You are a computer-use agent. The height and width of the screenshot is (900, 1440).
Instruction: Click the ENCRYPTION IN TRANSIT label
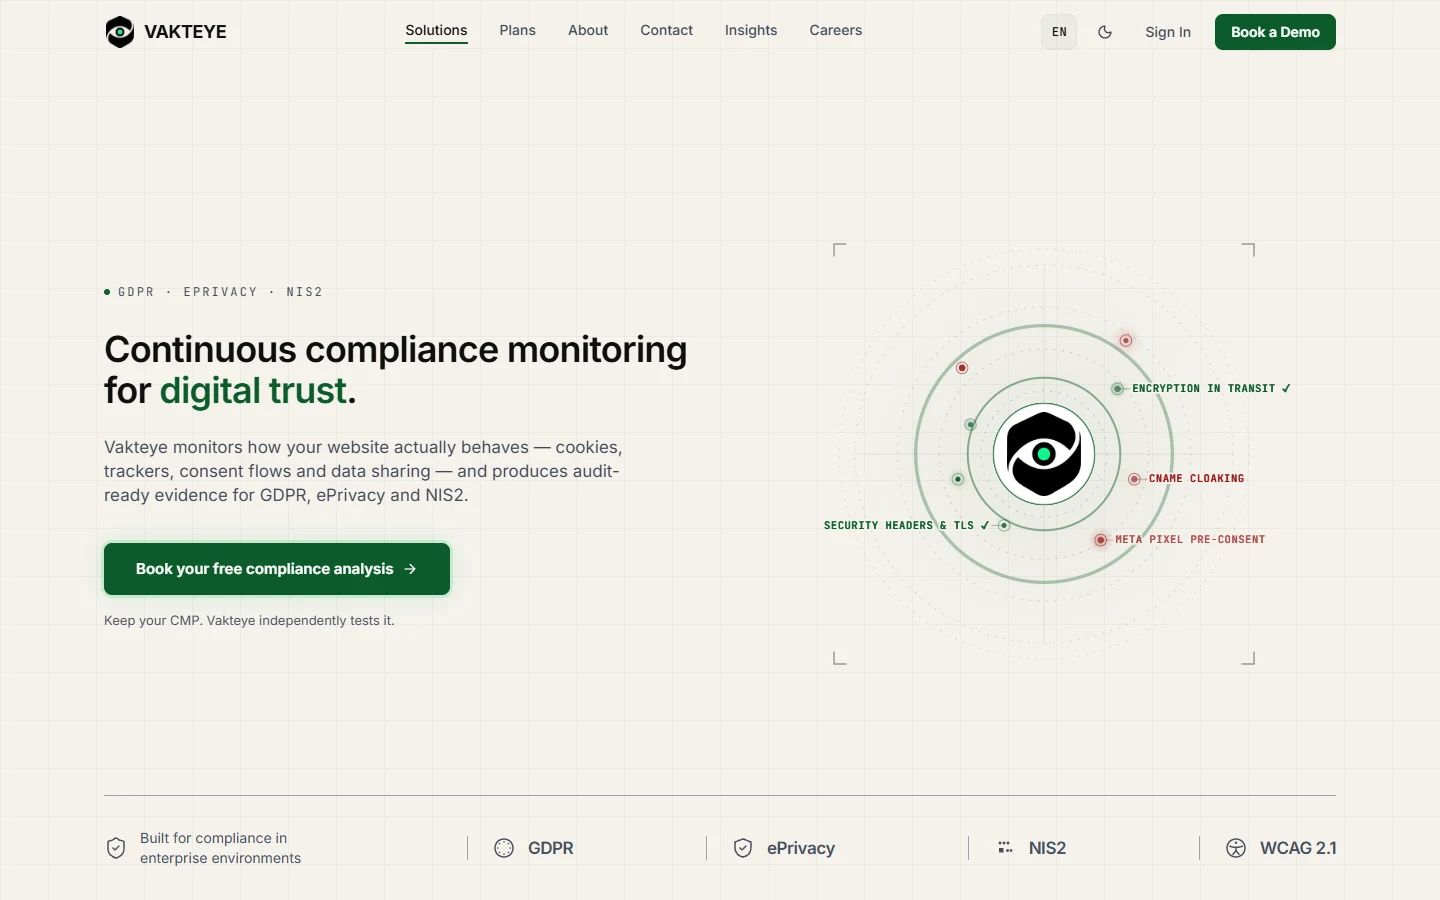(x=1211, y=389)
